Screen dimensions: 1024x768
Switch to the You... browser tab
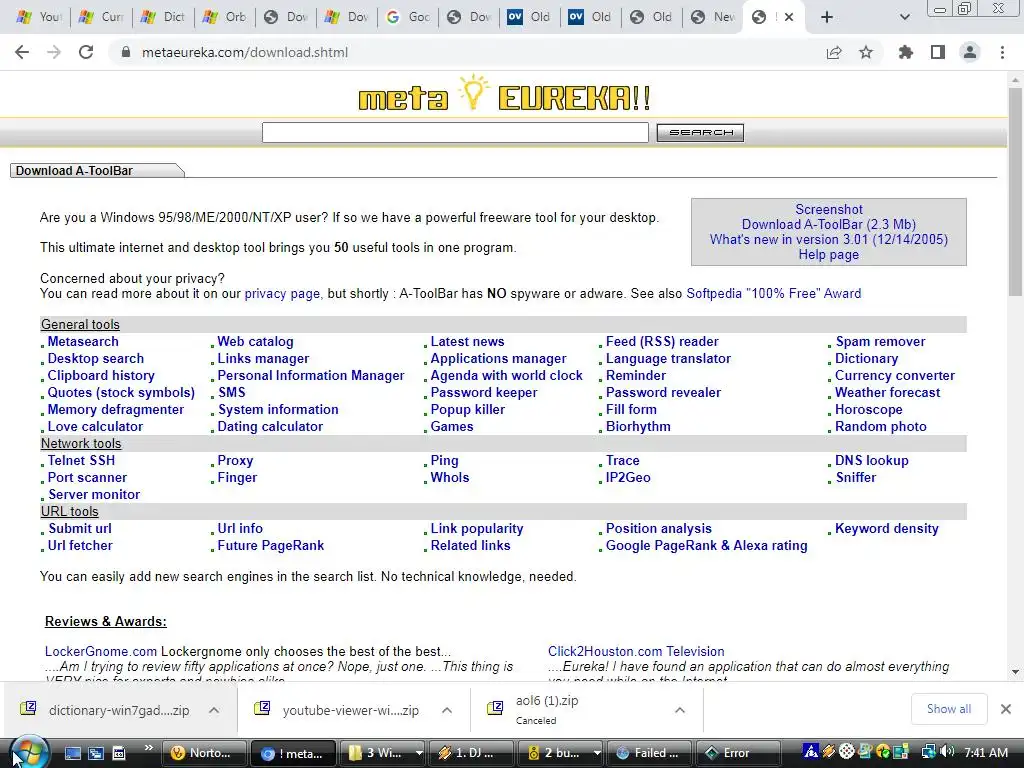point(40,17)
